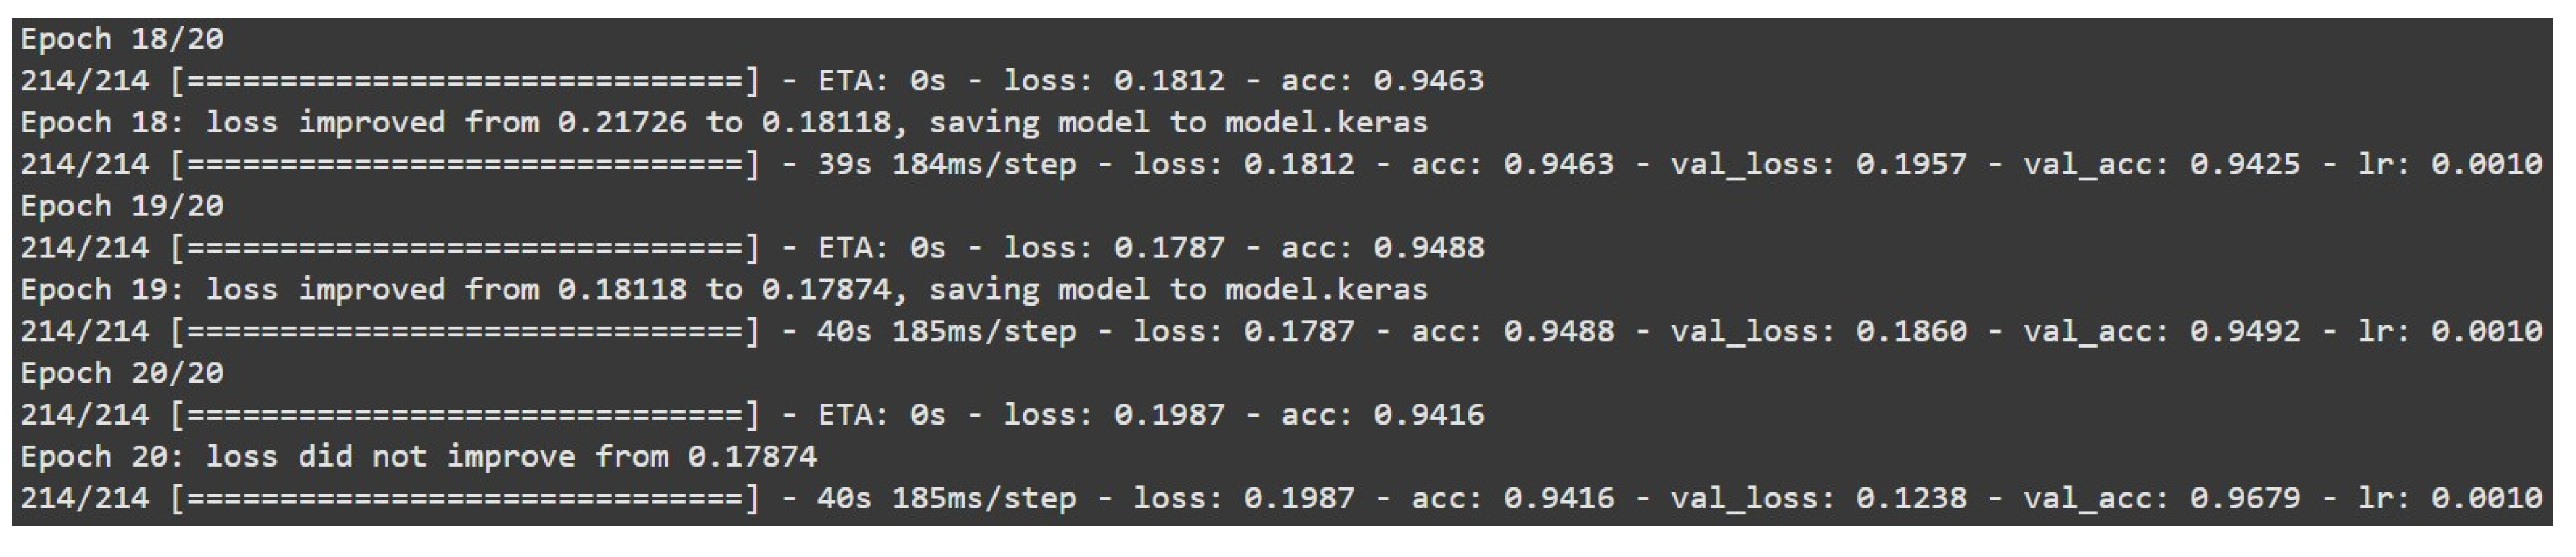Click the lr value on the final line
Image resolution: width=2576 pixels, height=557 pixels.
[x=2486, y=498]
